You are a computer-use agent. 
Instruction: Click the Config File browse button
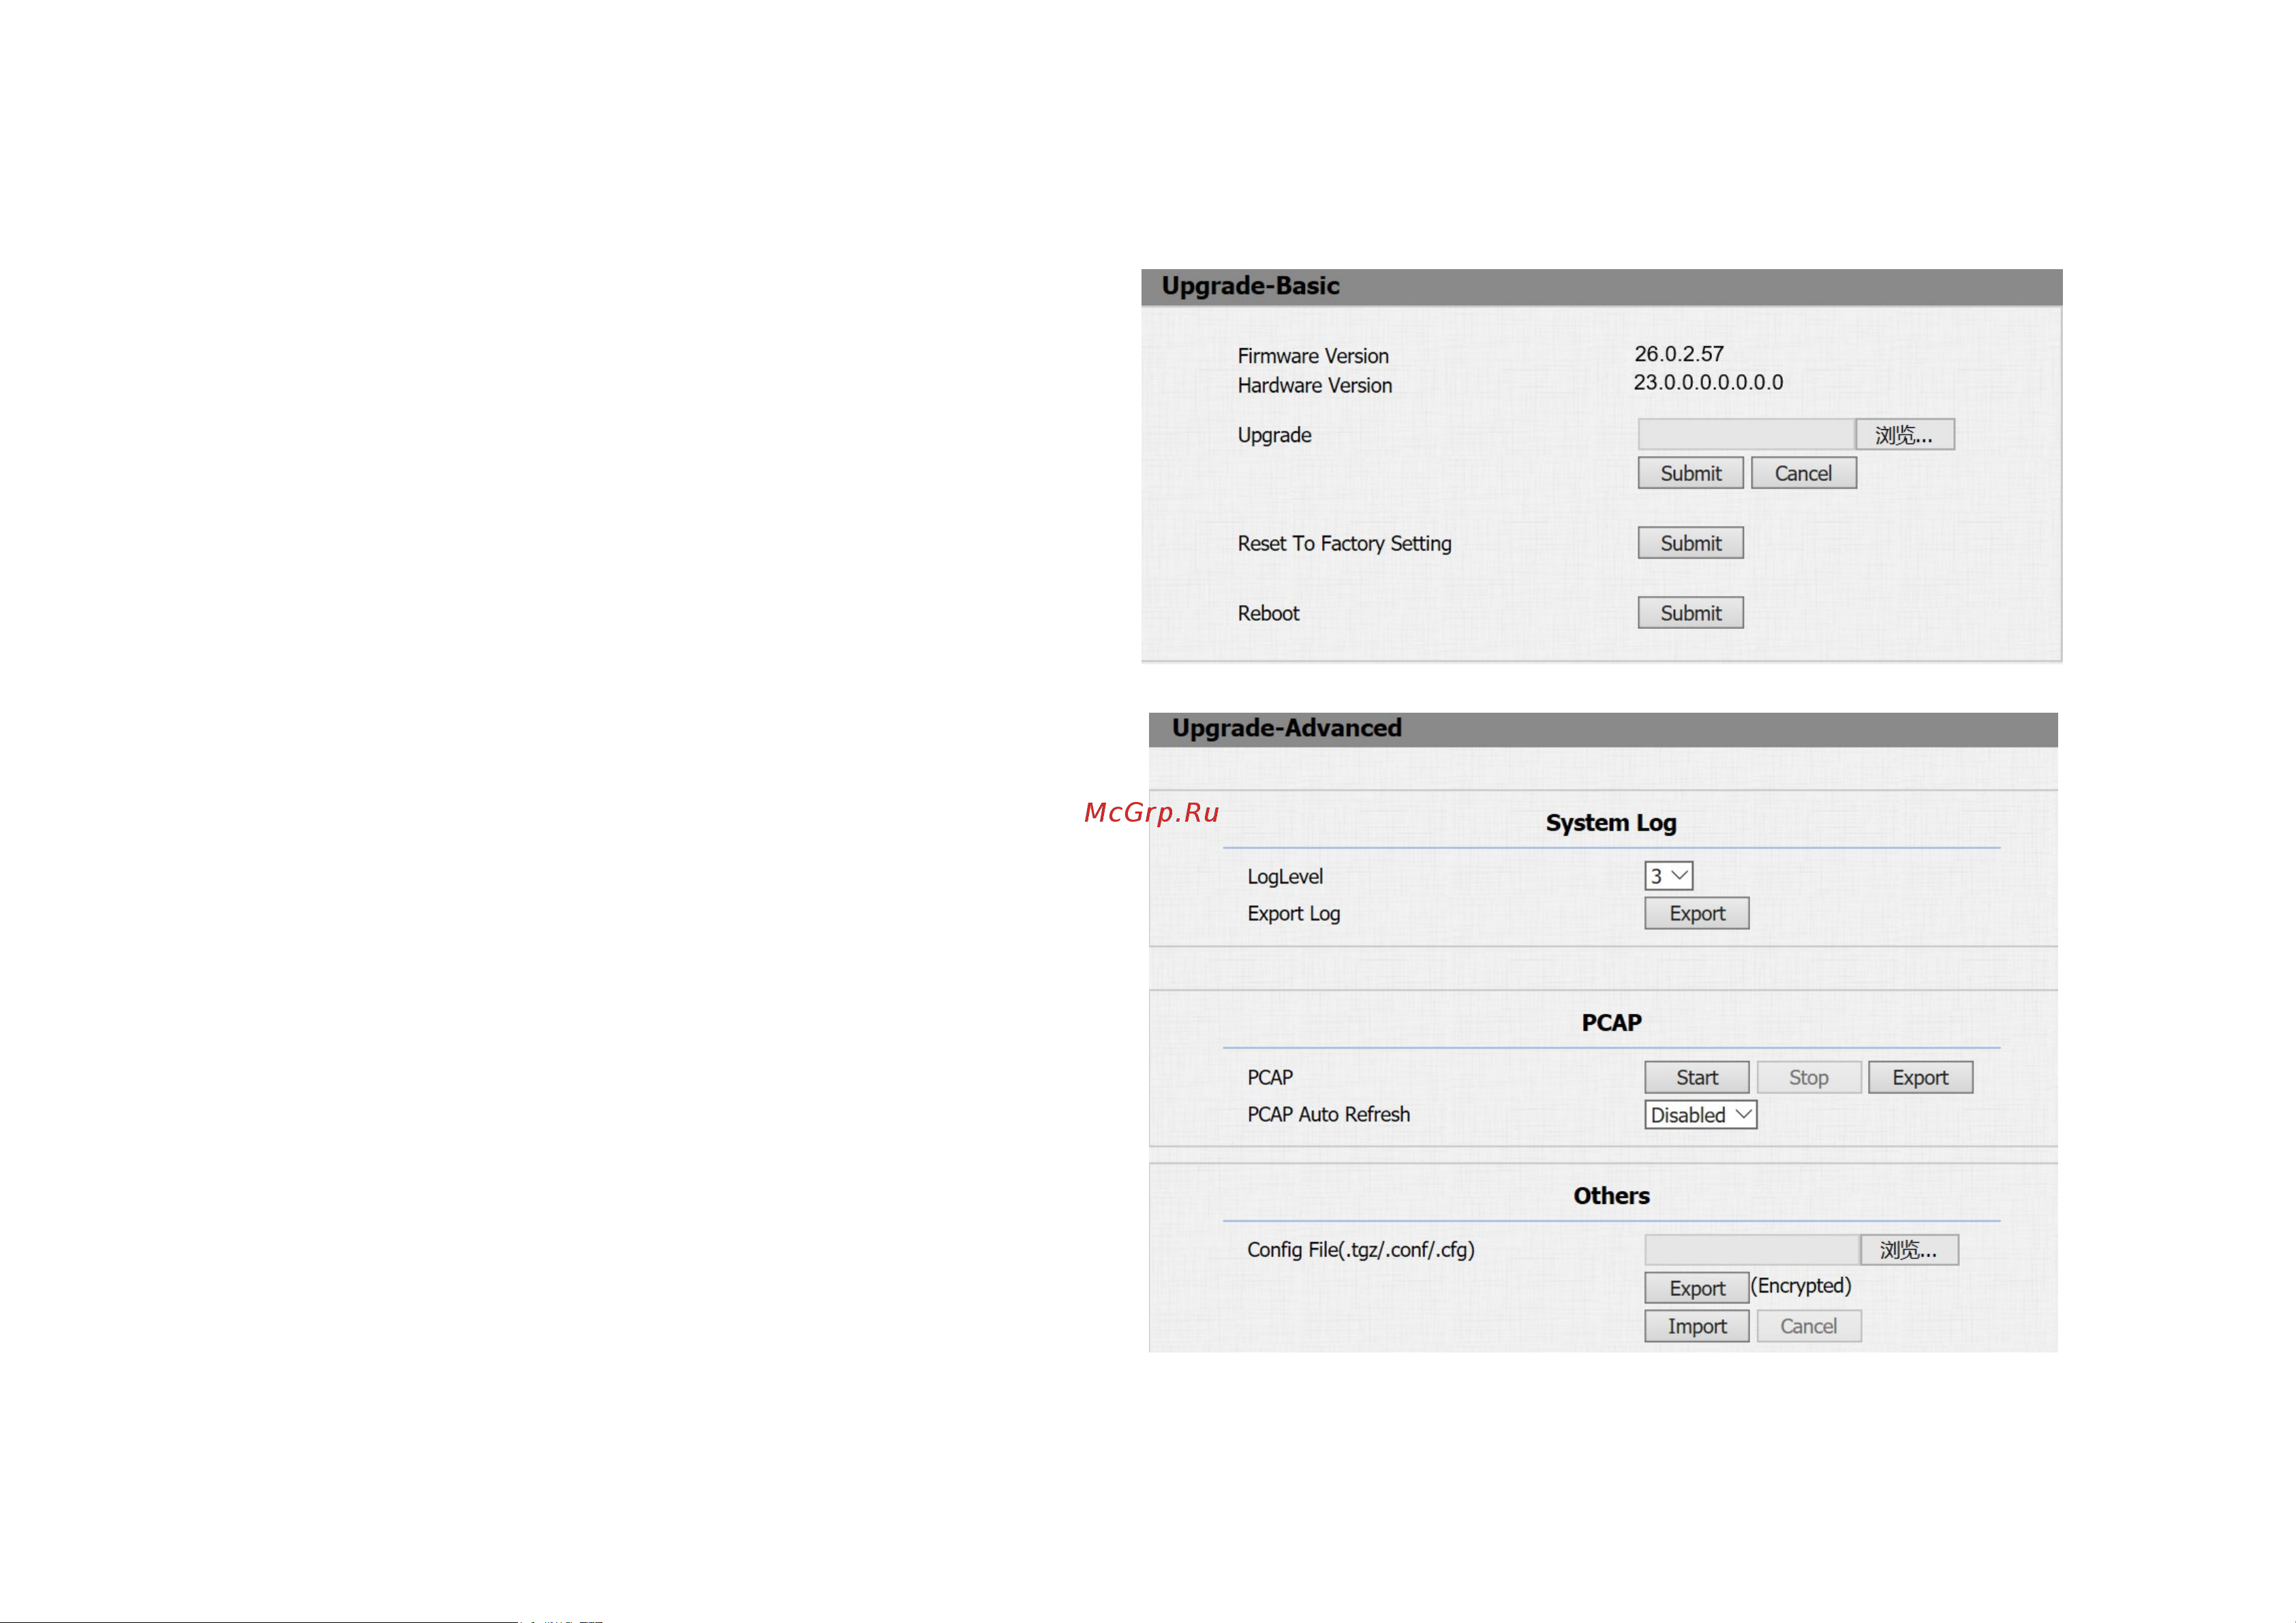tap(1909, 1250)
